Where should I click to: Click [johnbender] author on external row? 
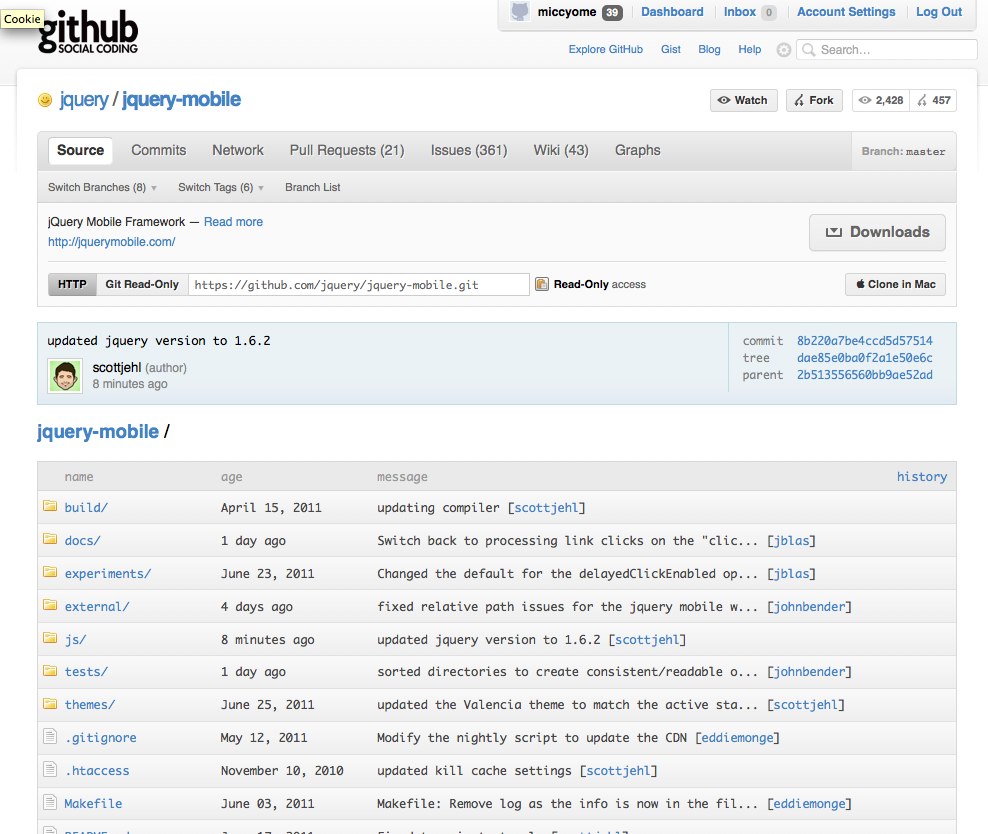click(x=809, y=607)
